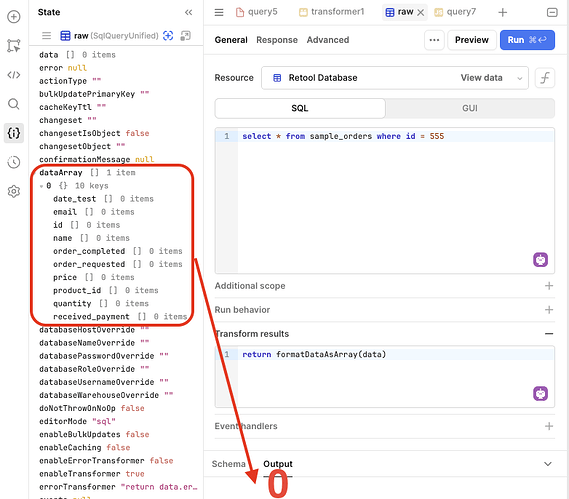
Task: Select the SQL mode toggle
Action: tap(300, 108)
